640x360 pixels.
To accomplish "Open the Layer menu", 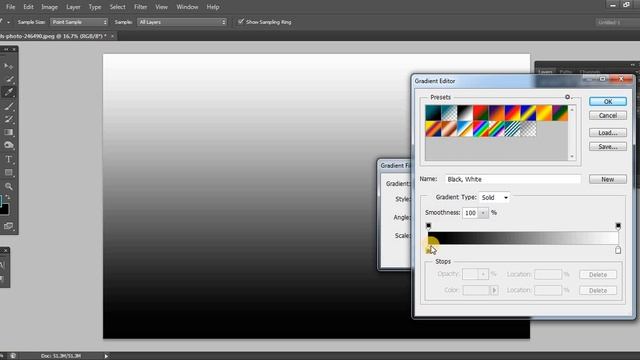I will [x=73, y=7].
